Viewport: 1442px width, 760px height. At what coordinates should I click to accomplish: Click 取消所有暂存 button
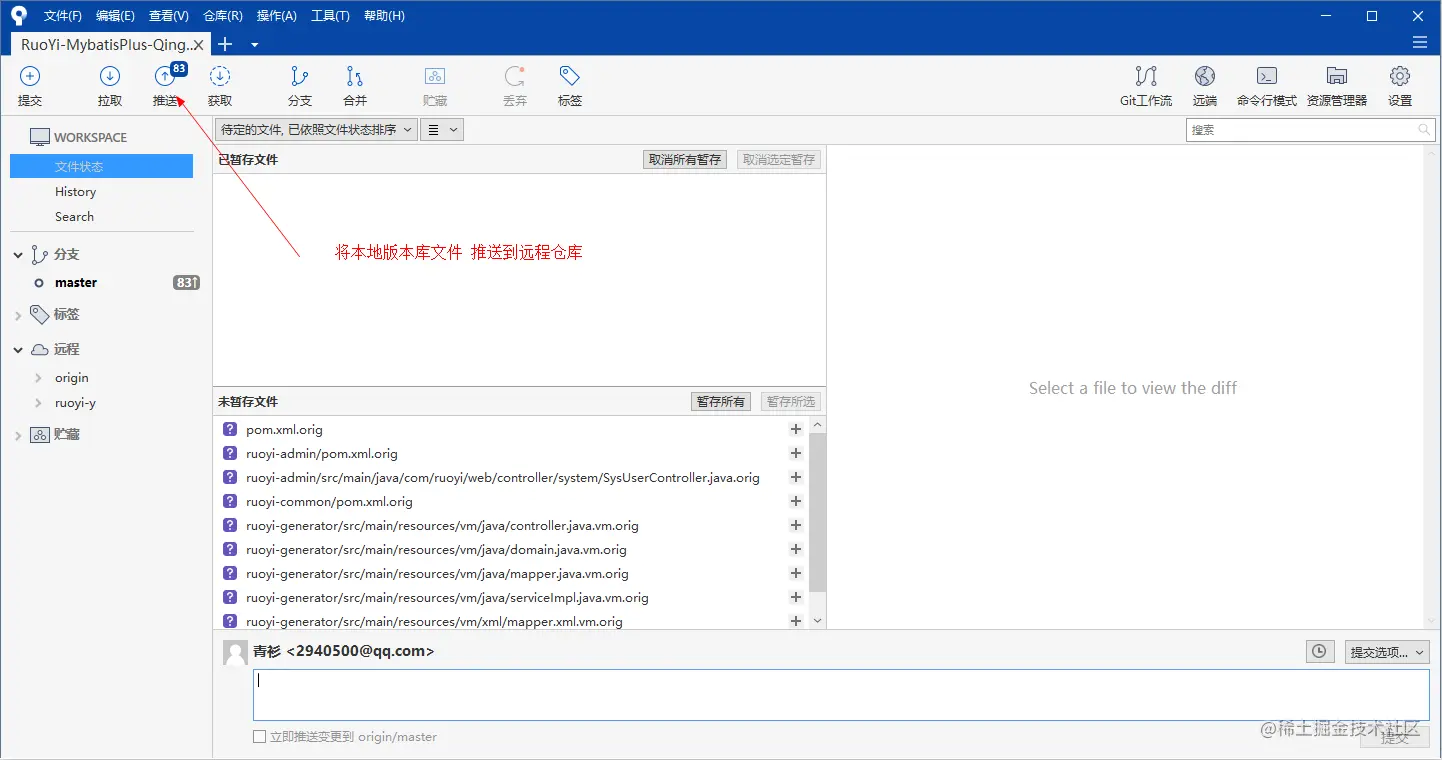click(685, 159)
